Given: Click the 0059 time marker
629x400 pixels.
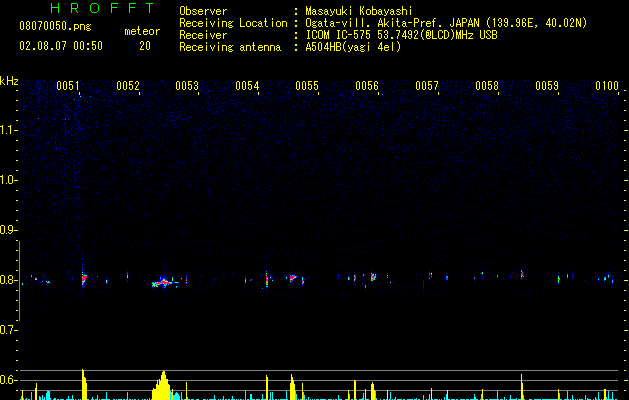Looking at the screenshot, I should click(x=547, y=85).
